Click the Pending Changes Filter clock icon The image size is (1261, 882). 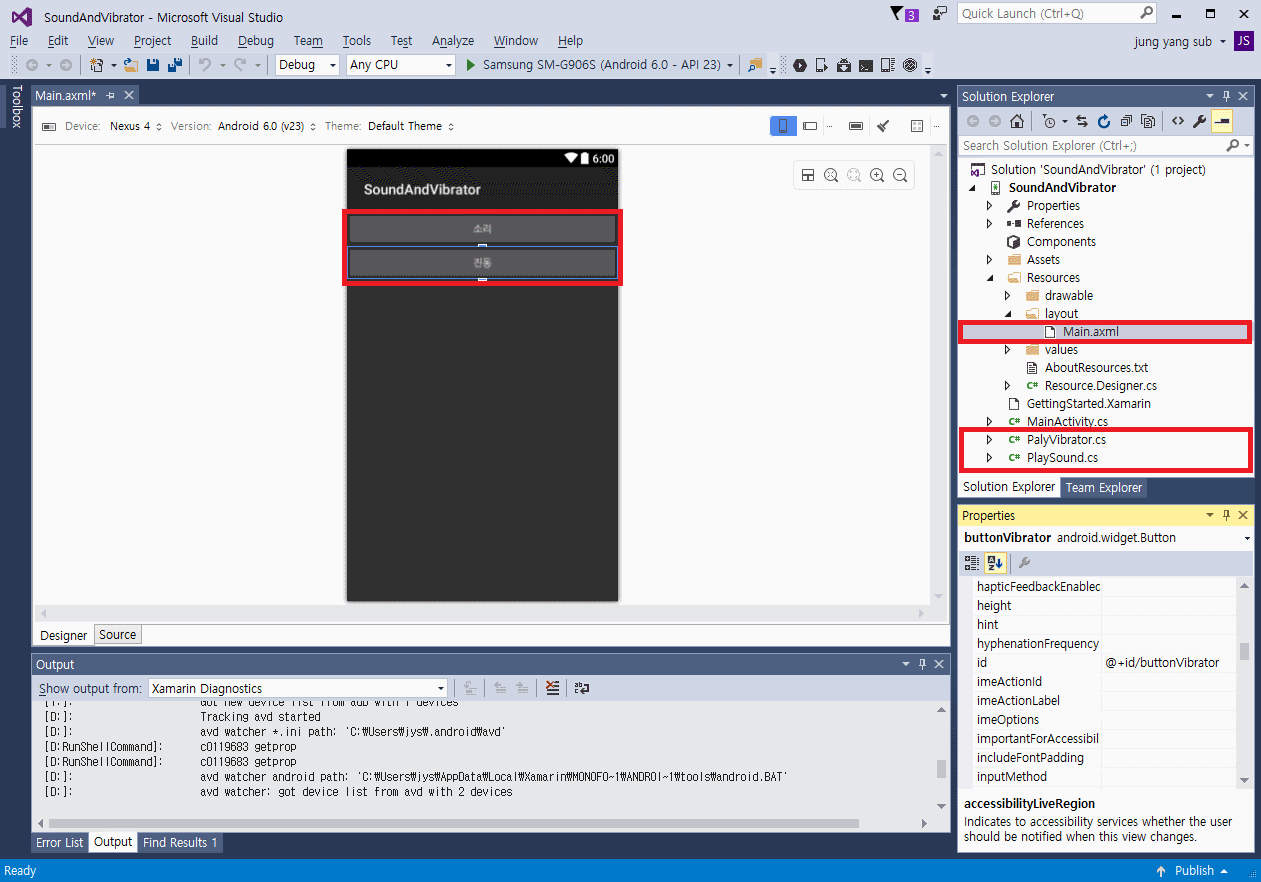[1048, 121]
